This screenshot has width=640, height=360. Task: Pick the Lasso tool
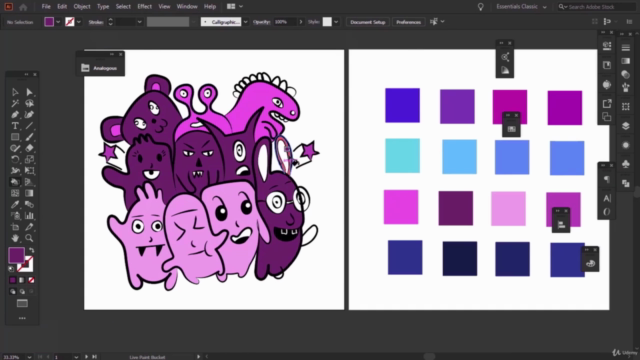click(29, 103)
